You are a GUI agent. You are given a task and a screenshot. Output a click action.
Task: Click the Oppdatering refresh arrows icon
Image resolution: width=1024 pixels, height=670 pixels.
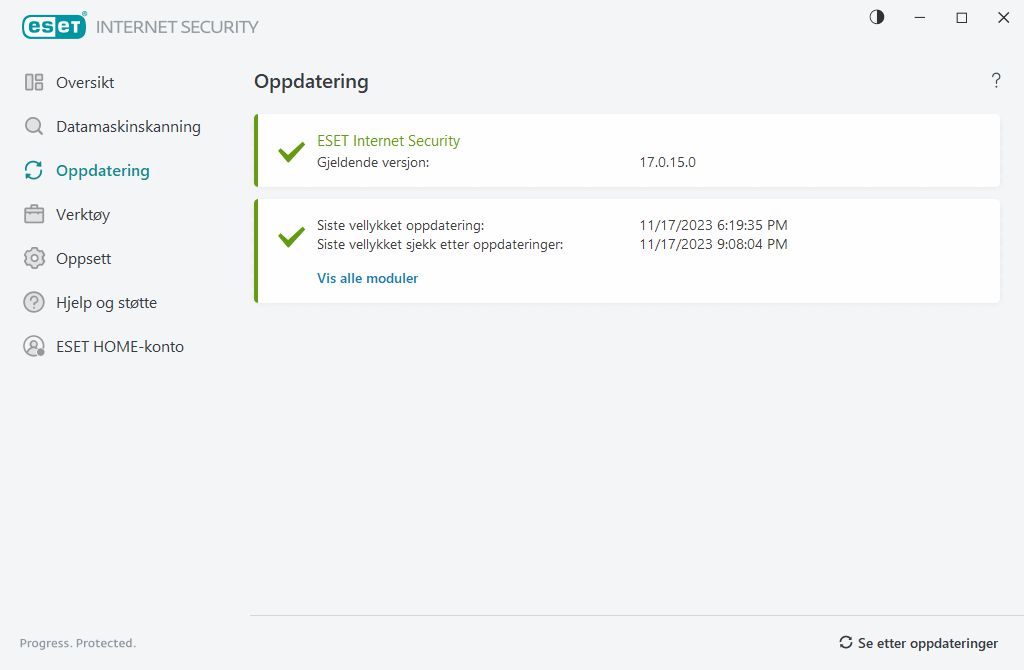pyautogui.click(x=34, y=171)
